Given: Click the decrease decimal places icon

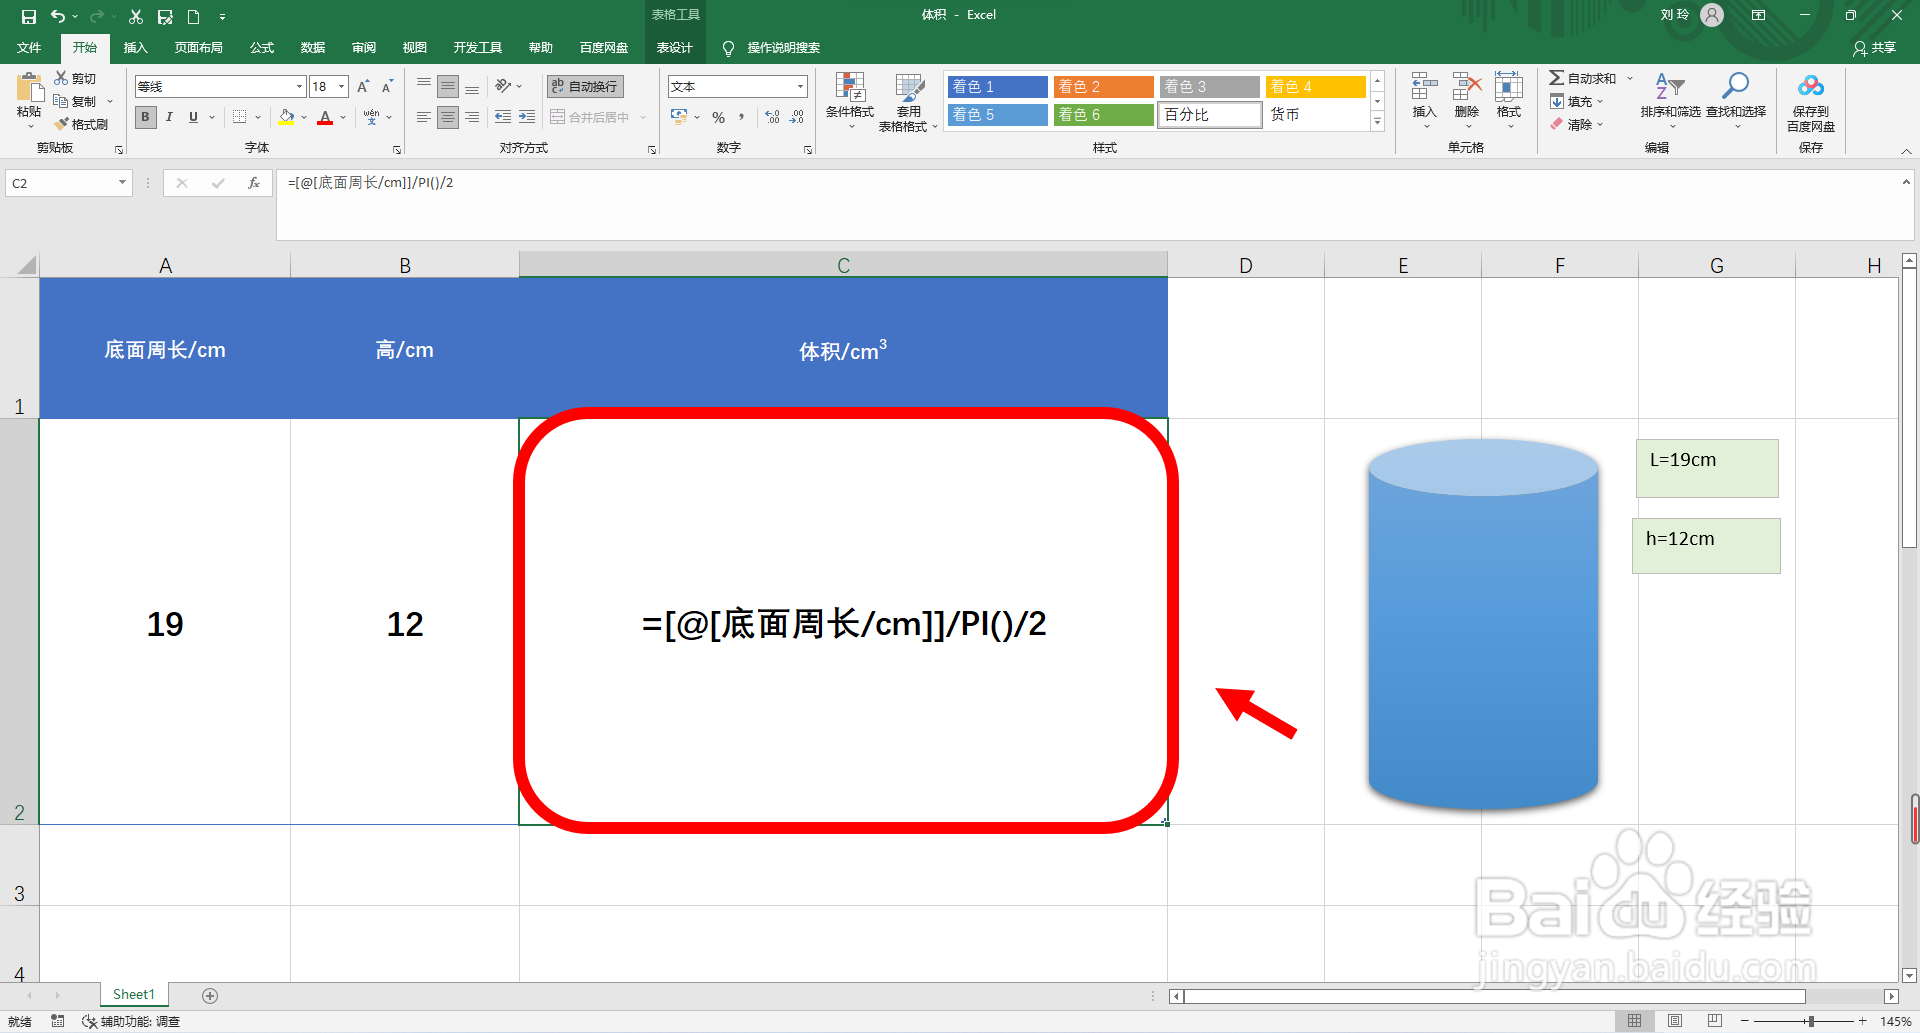Looking at the screenshot, I should click(x=797, y=117).
